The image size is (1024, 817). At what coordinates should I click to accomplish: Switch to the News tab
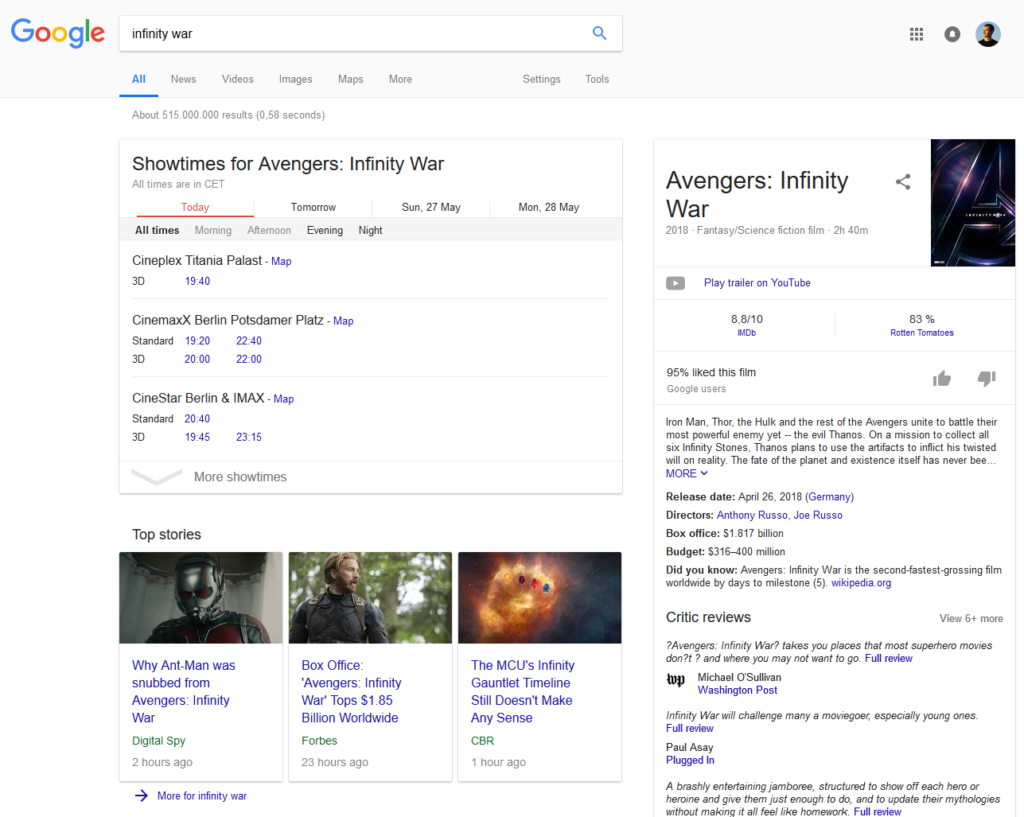point(183,79)
